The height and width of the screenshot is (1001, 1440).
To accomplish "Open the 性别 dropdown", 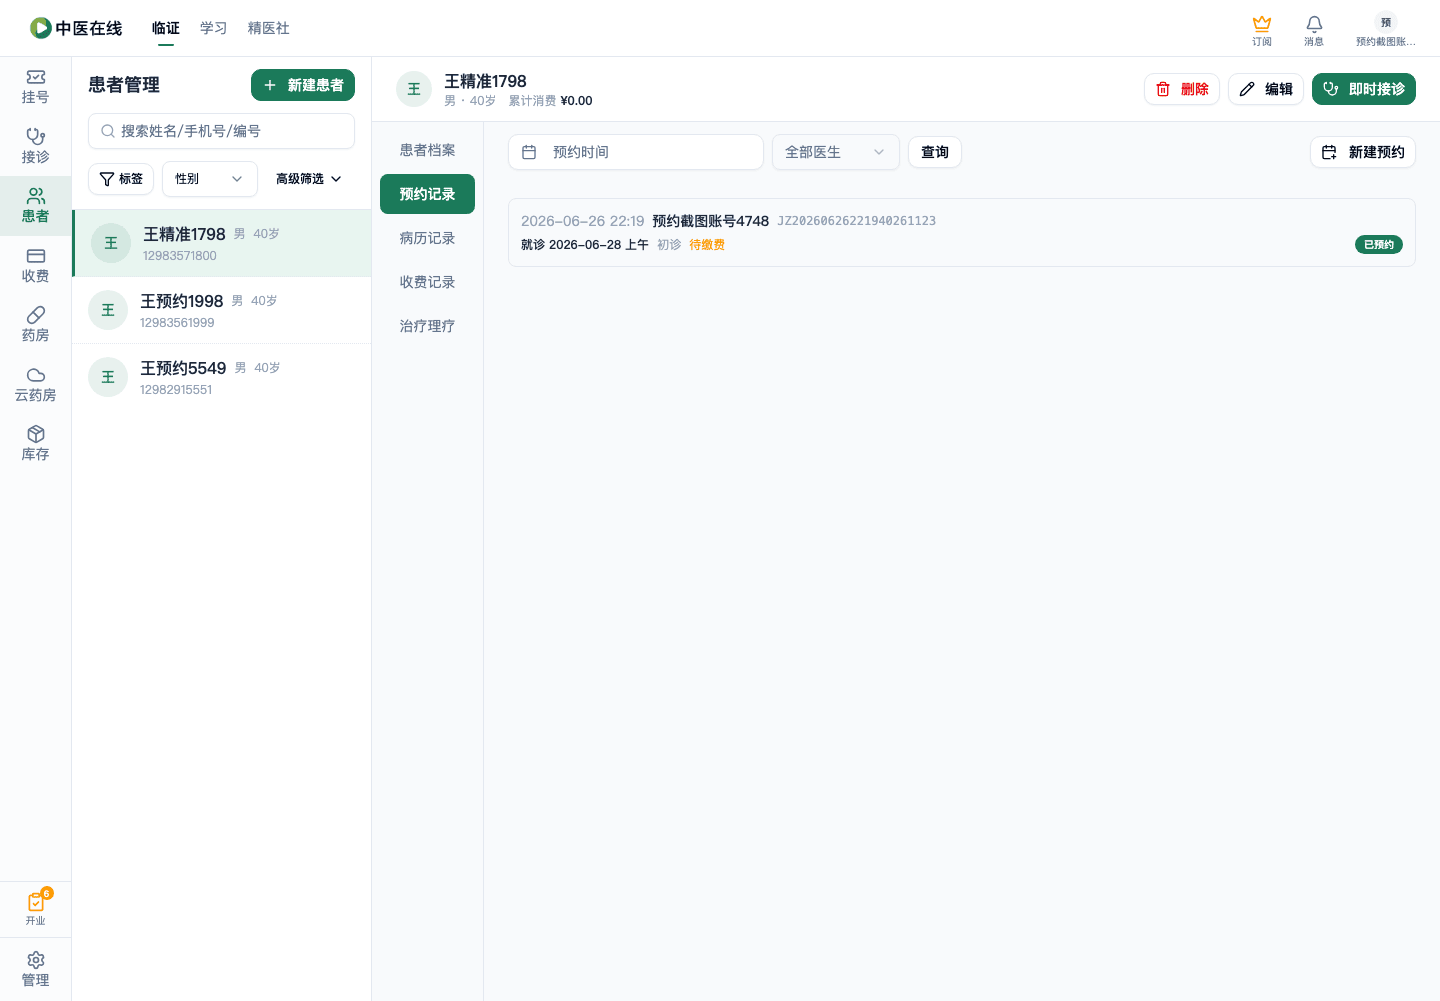I will (210, 179).
